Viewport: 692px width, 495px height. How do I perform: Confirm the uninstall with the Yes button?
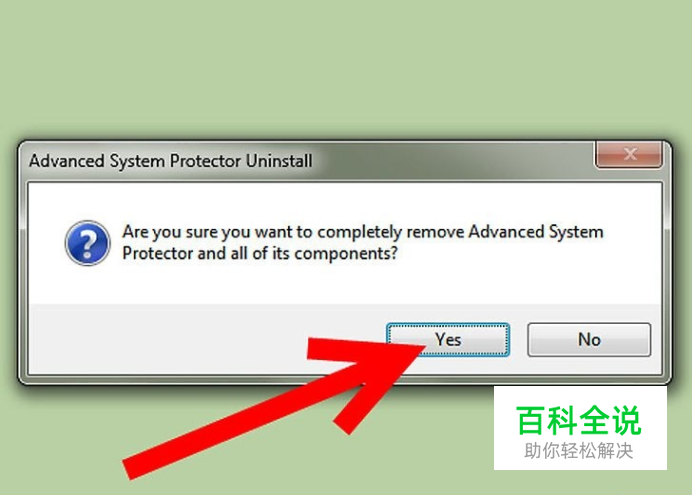pyautogui.click(x=448, y=339)
